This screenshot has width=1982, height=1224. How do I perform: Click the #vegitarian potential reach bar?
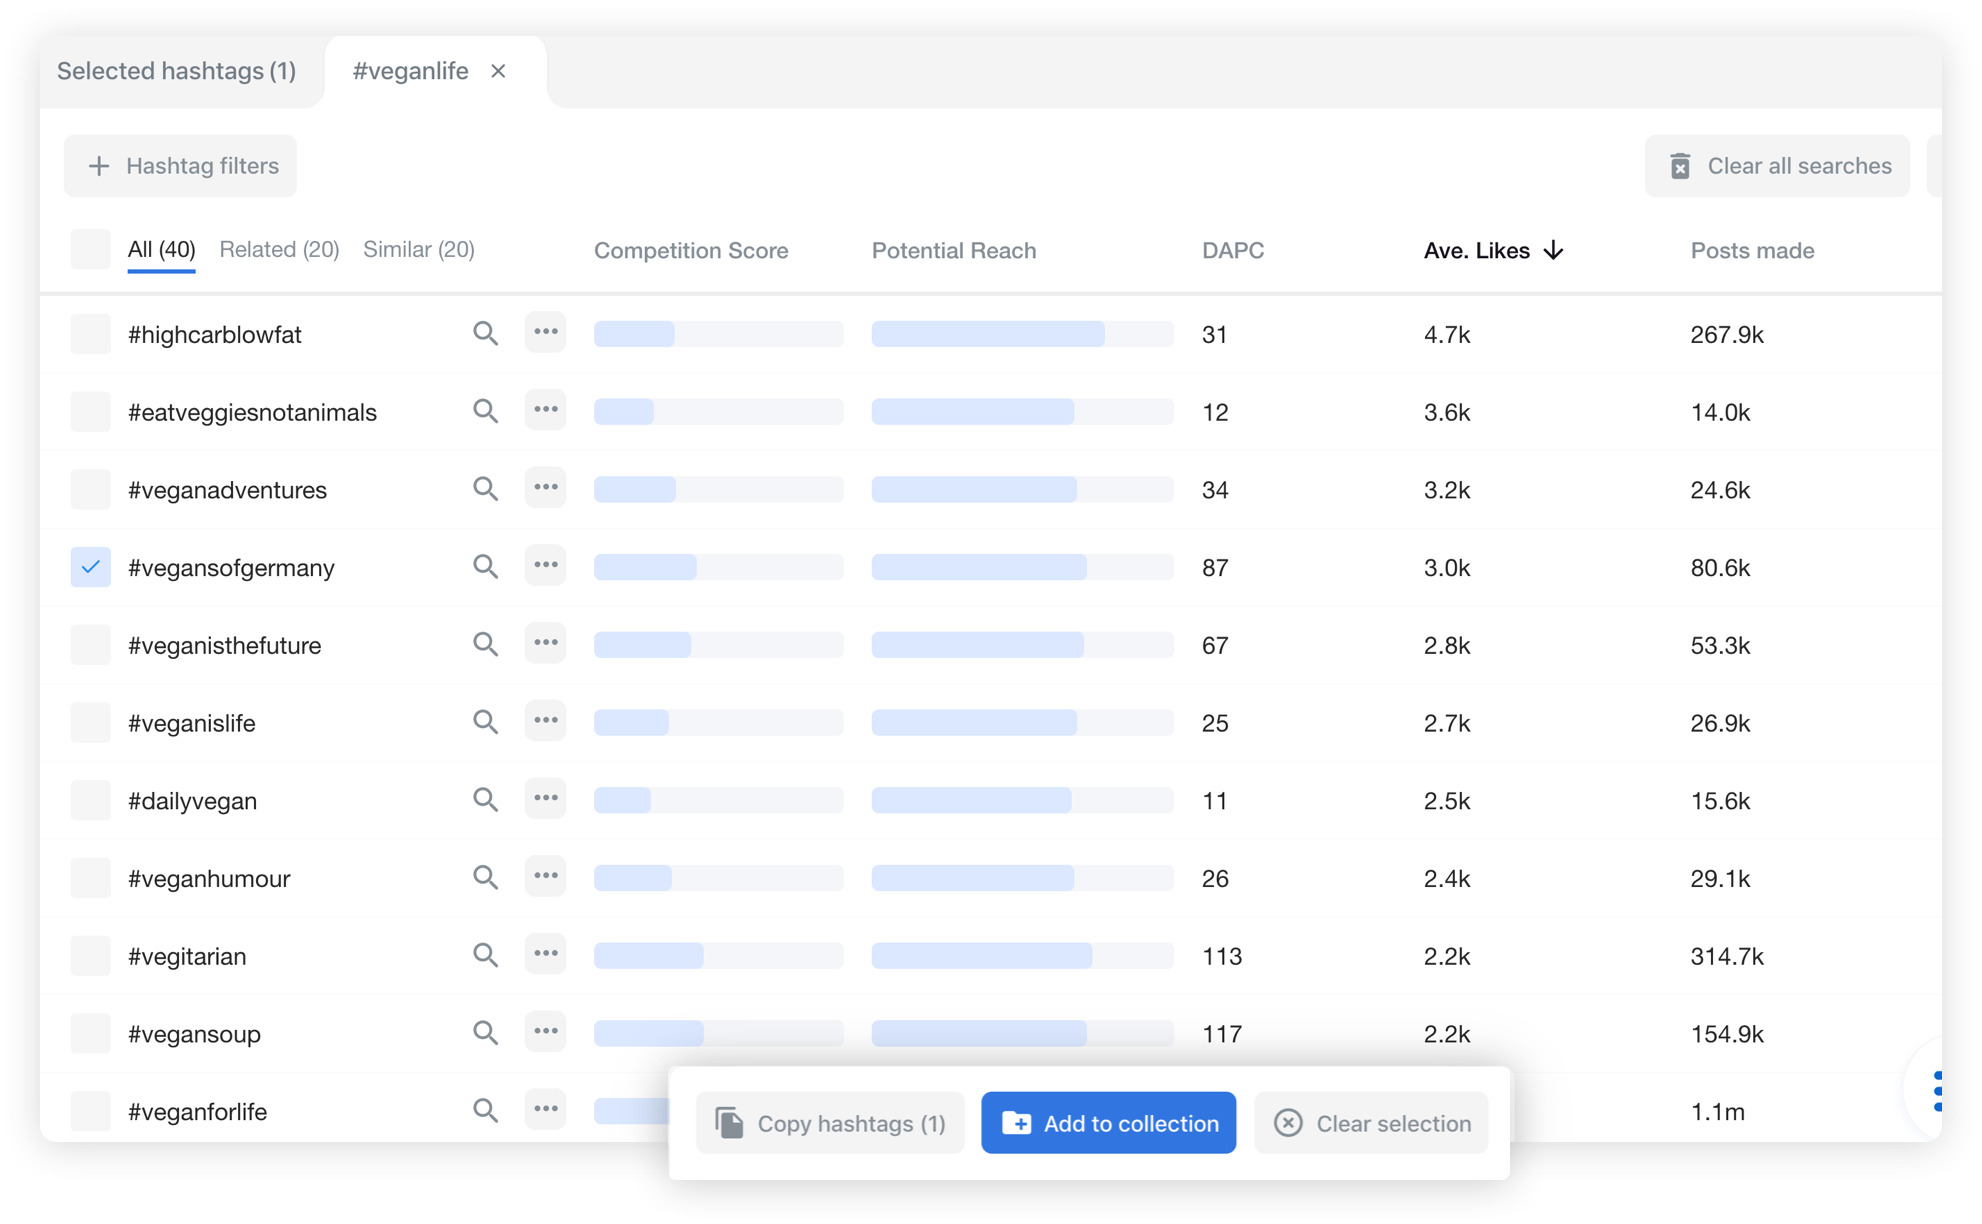click(x=1022, y=956)
